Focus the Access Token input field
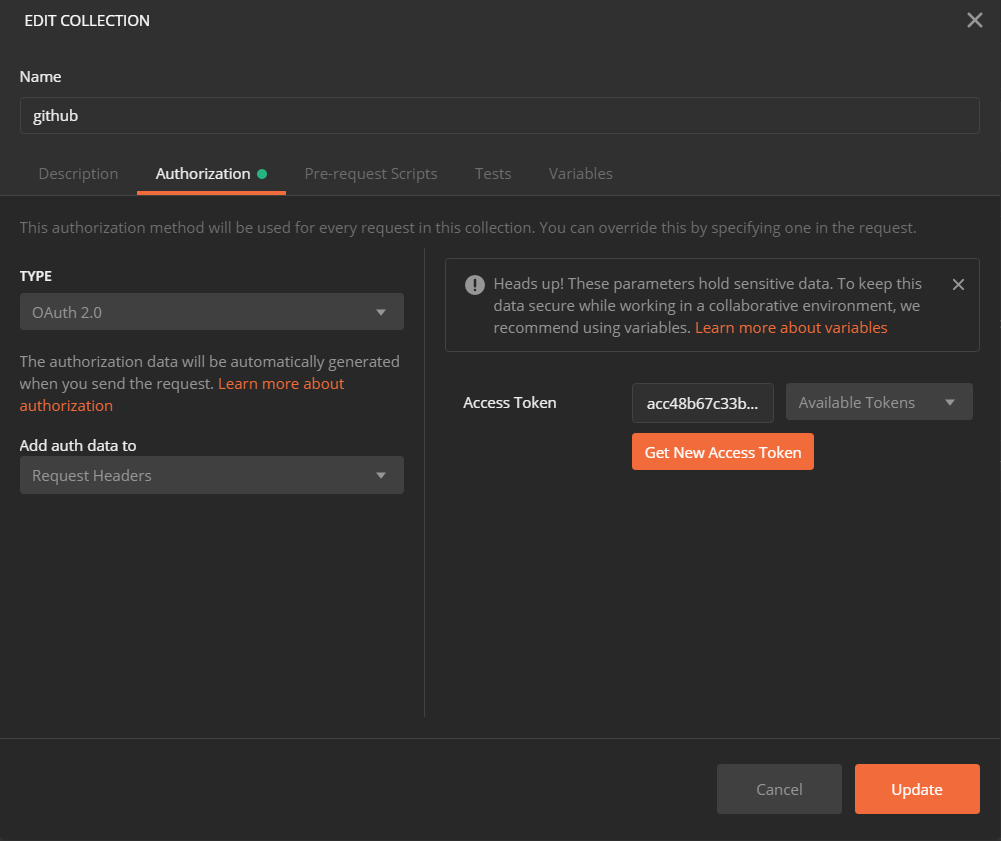Viewport: 1001px width, 841px height. click(x=702, y=403)
